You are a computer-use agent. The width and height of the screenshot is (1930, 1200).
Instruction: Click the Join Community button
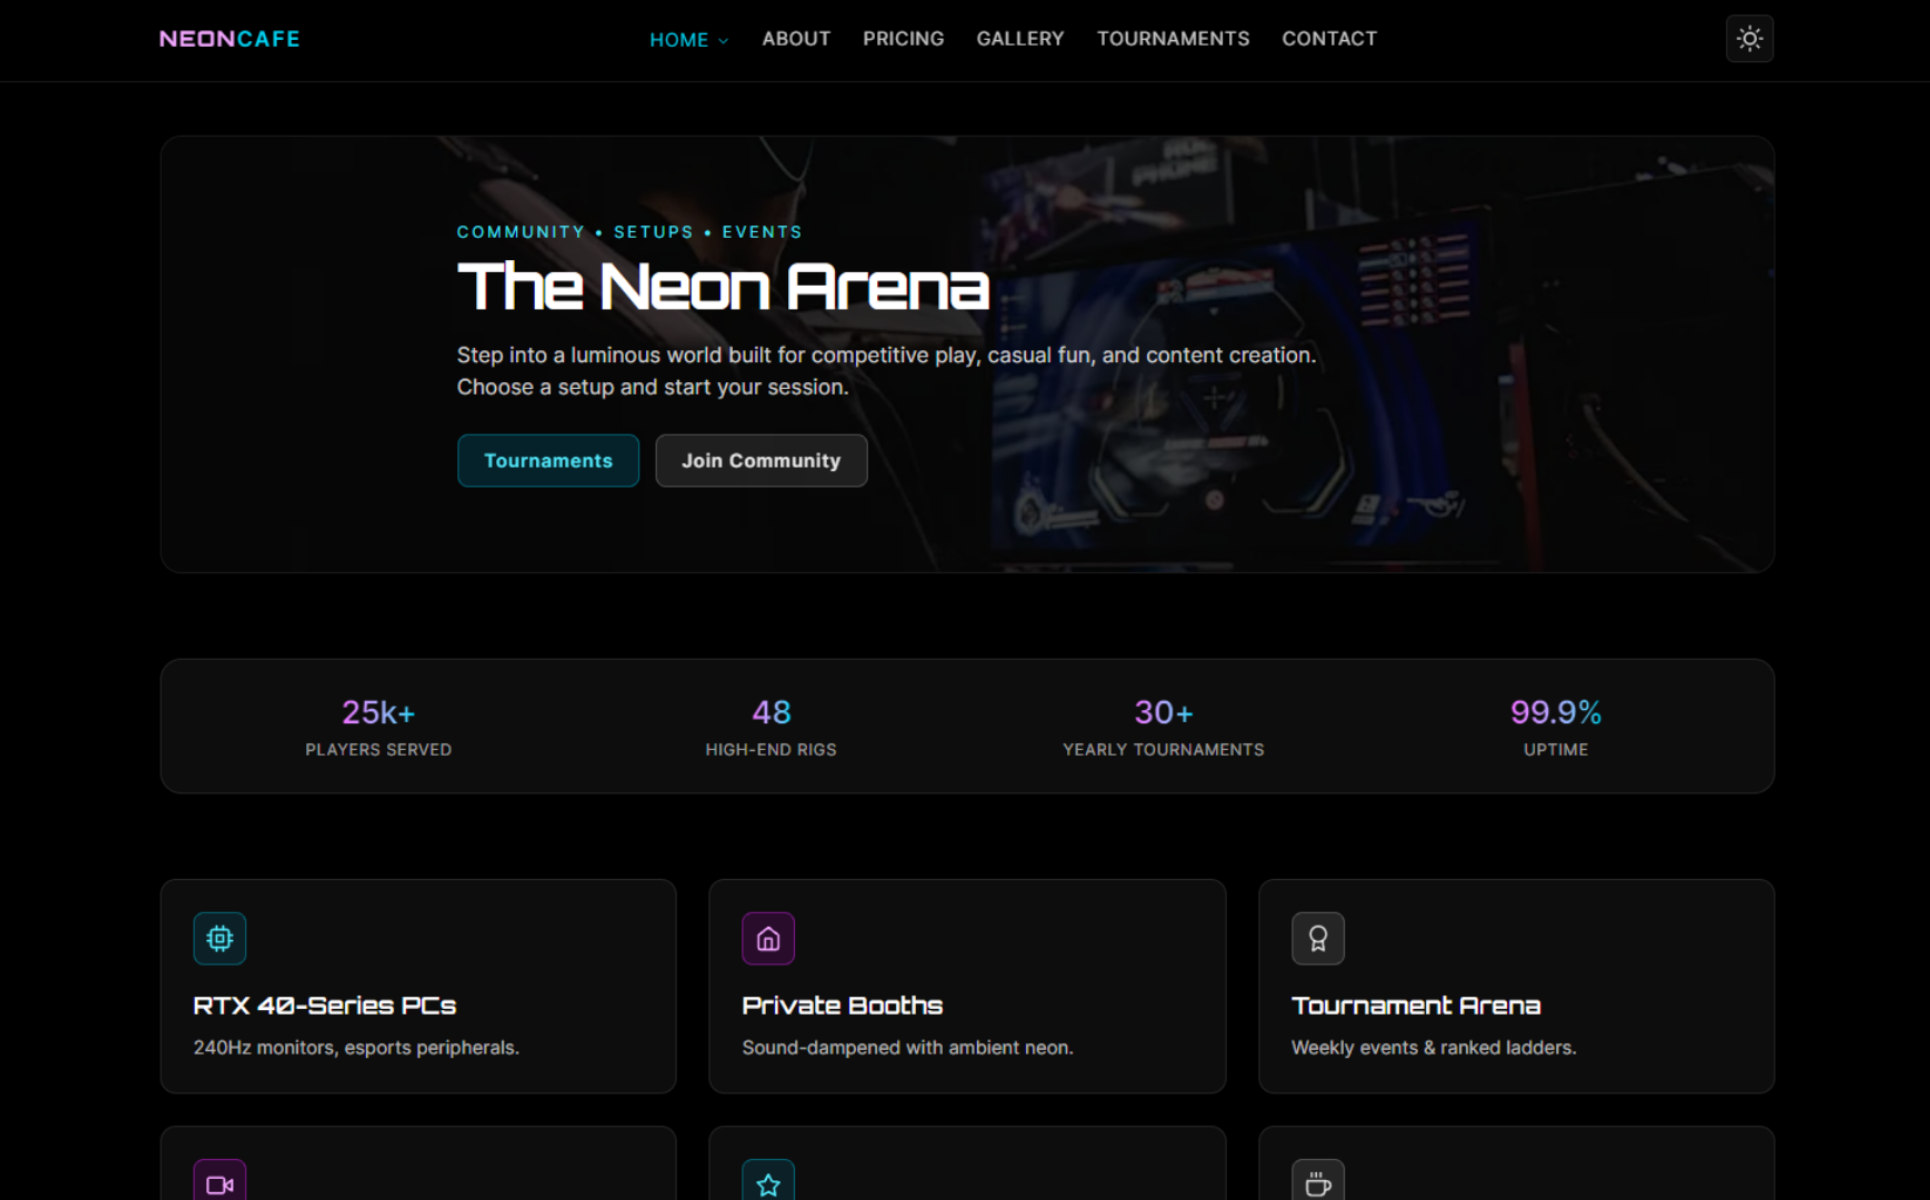pos(761,460)
